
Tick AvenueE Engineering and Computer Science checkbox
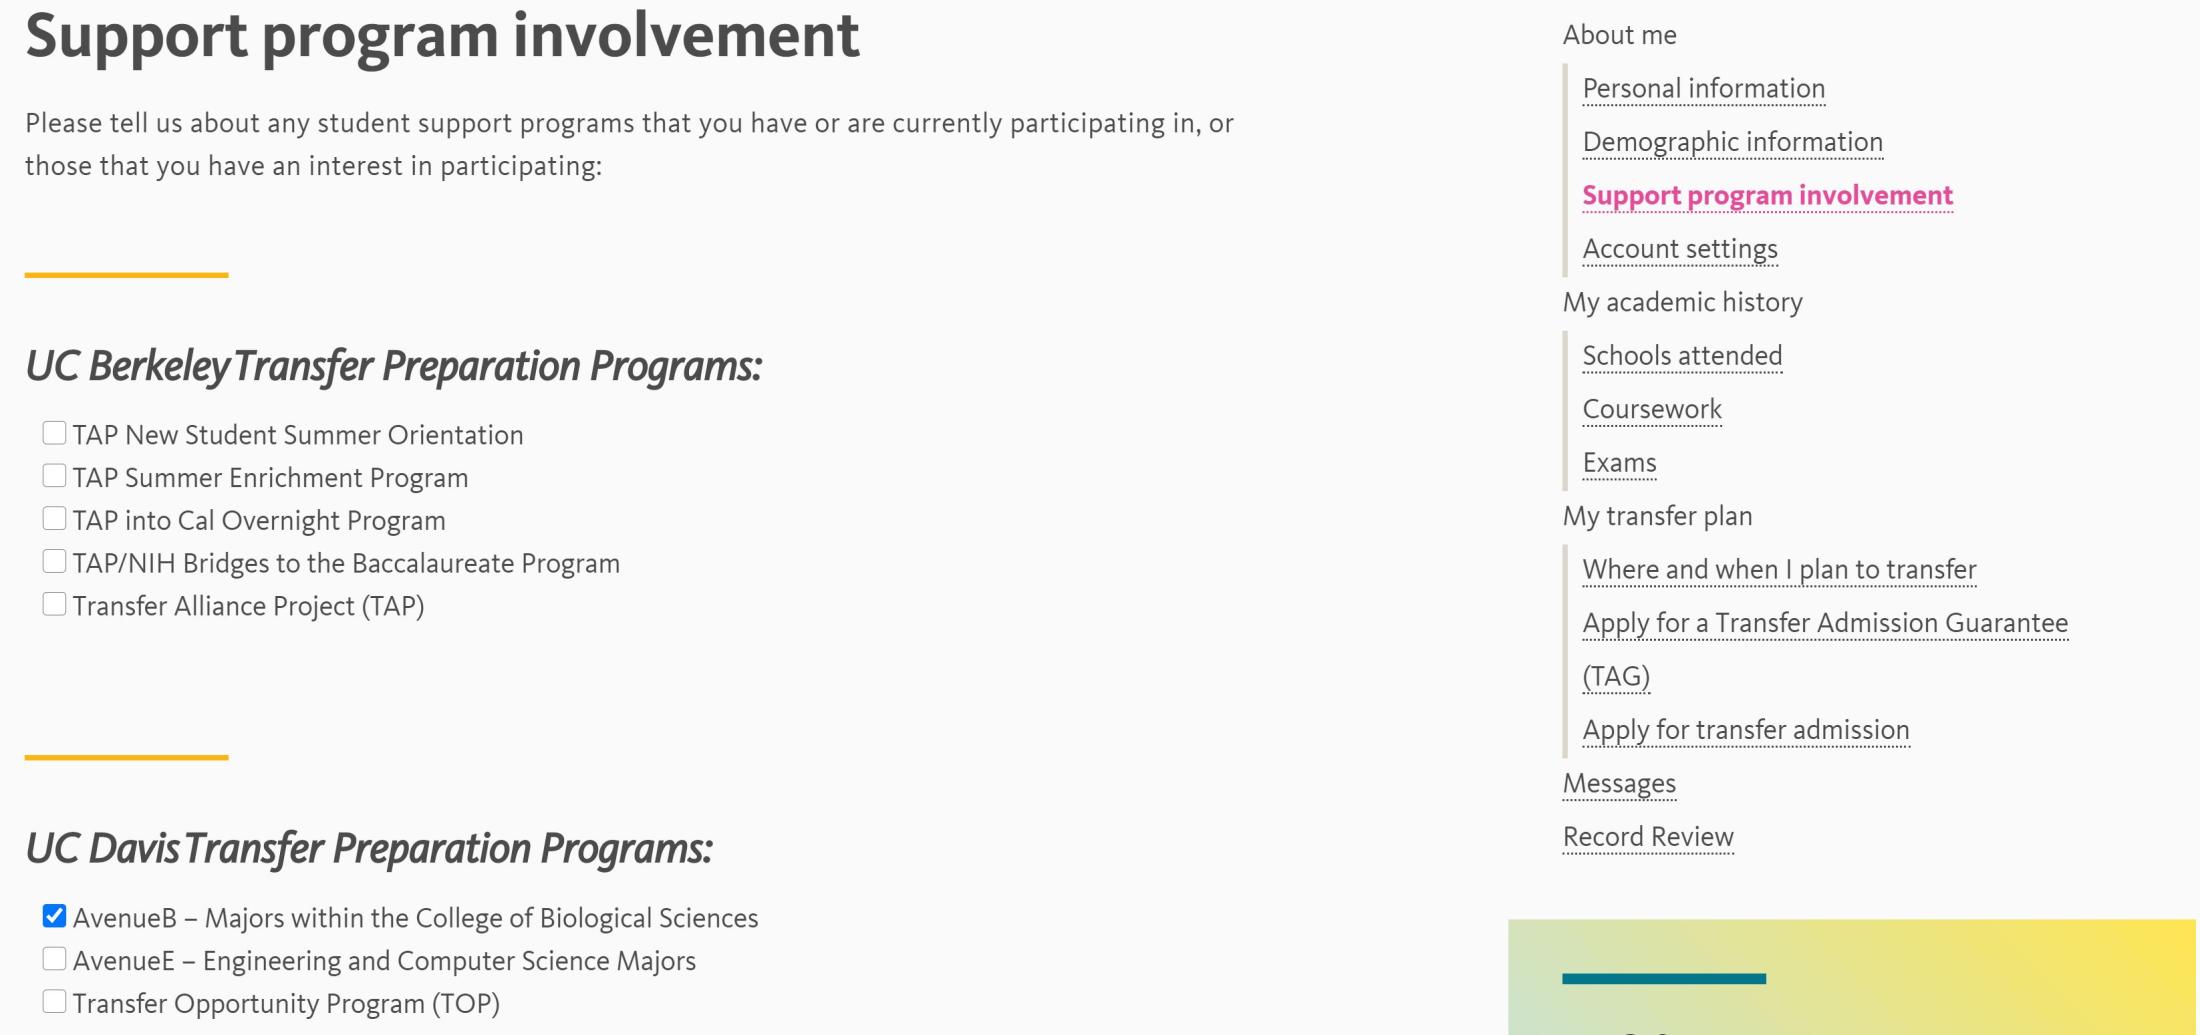click(x=54, y=959)
